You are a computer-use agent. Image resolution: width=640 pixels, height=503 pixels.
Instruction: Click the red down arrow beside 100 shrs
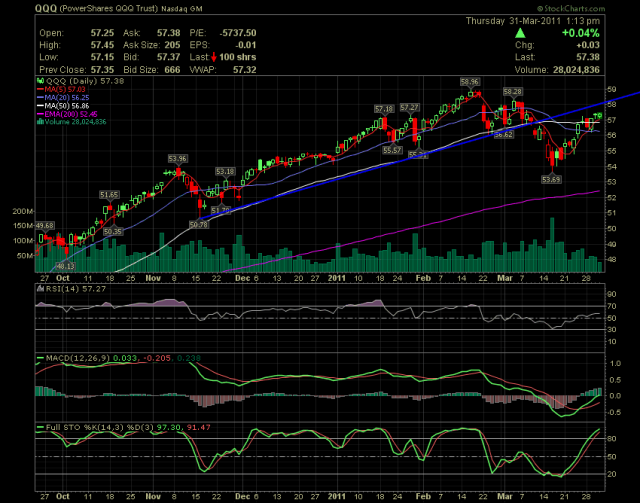pos(213,57)
